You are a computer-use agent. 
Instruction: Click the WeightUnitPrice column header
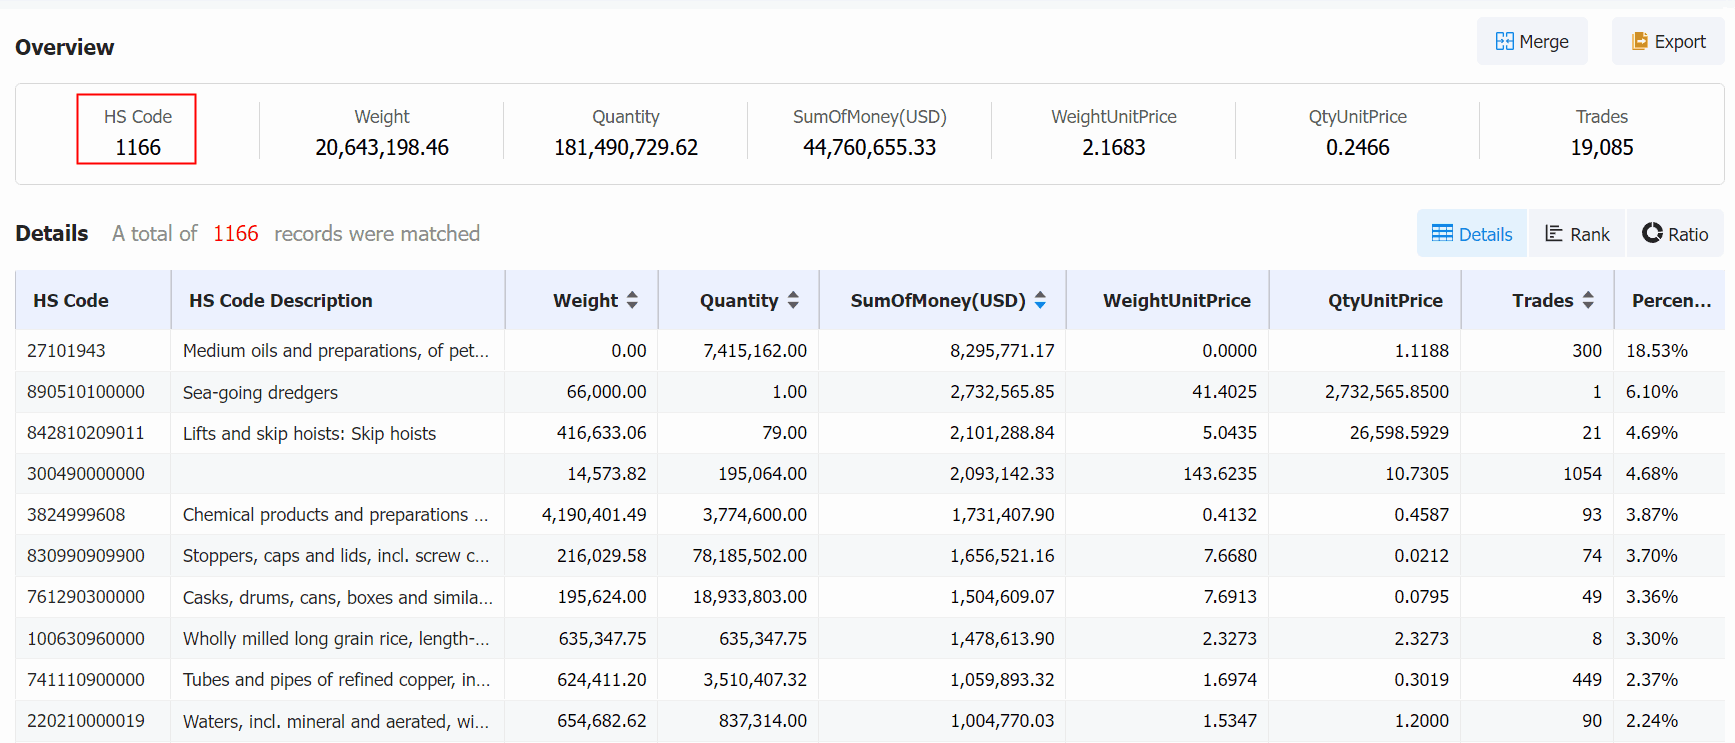1168,300
